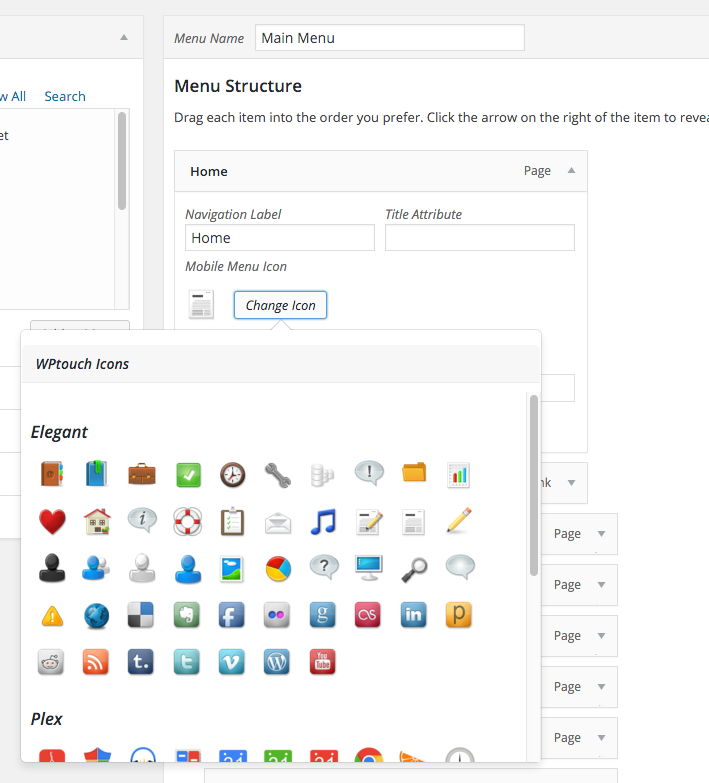Choose the Last.fm icon
The width and height of the screenshot is (709, 783).
367,615
